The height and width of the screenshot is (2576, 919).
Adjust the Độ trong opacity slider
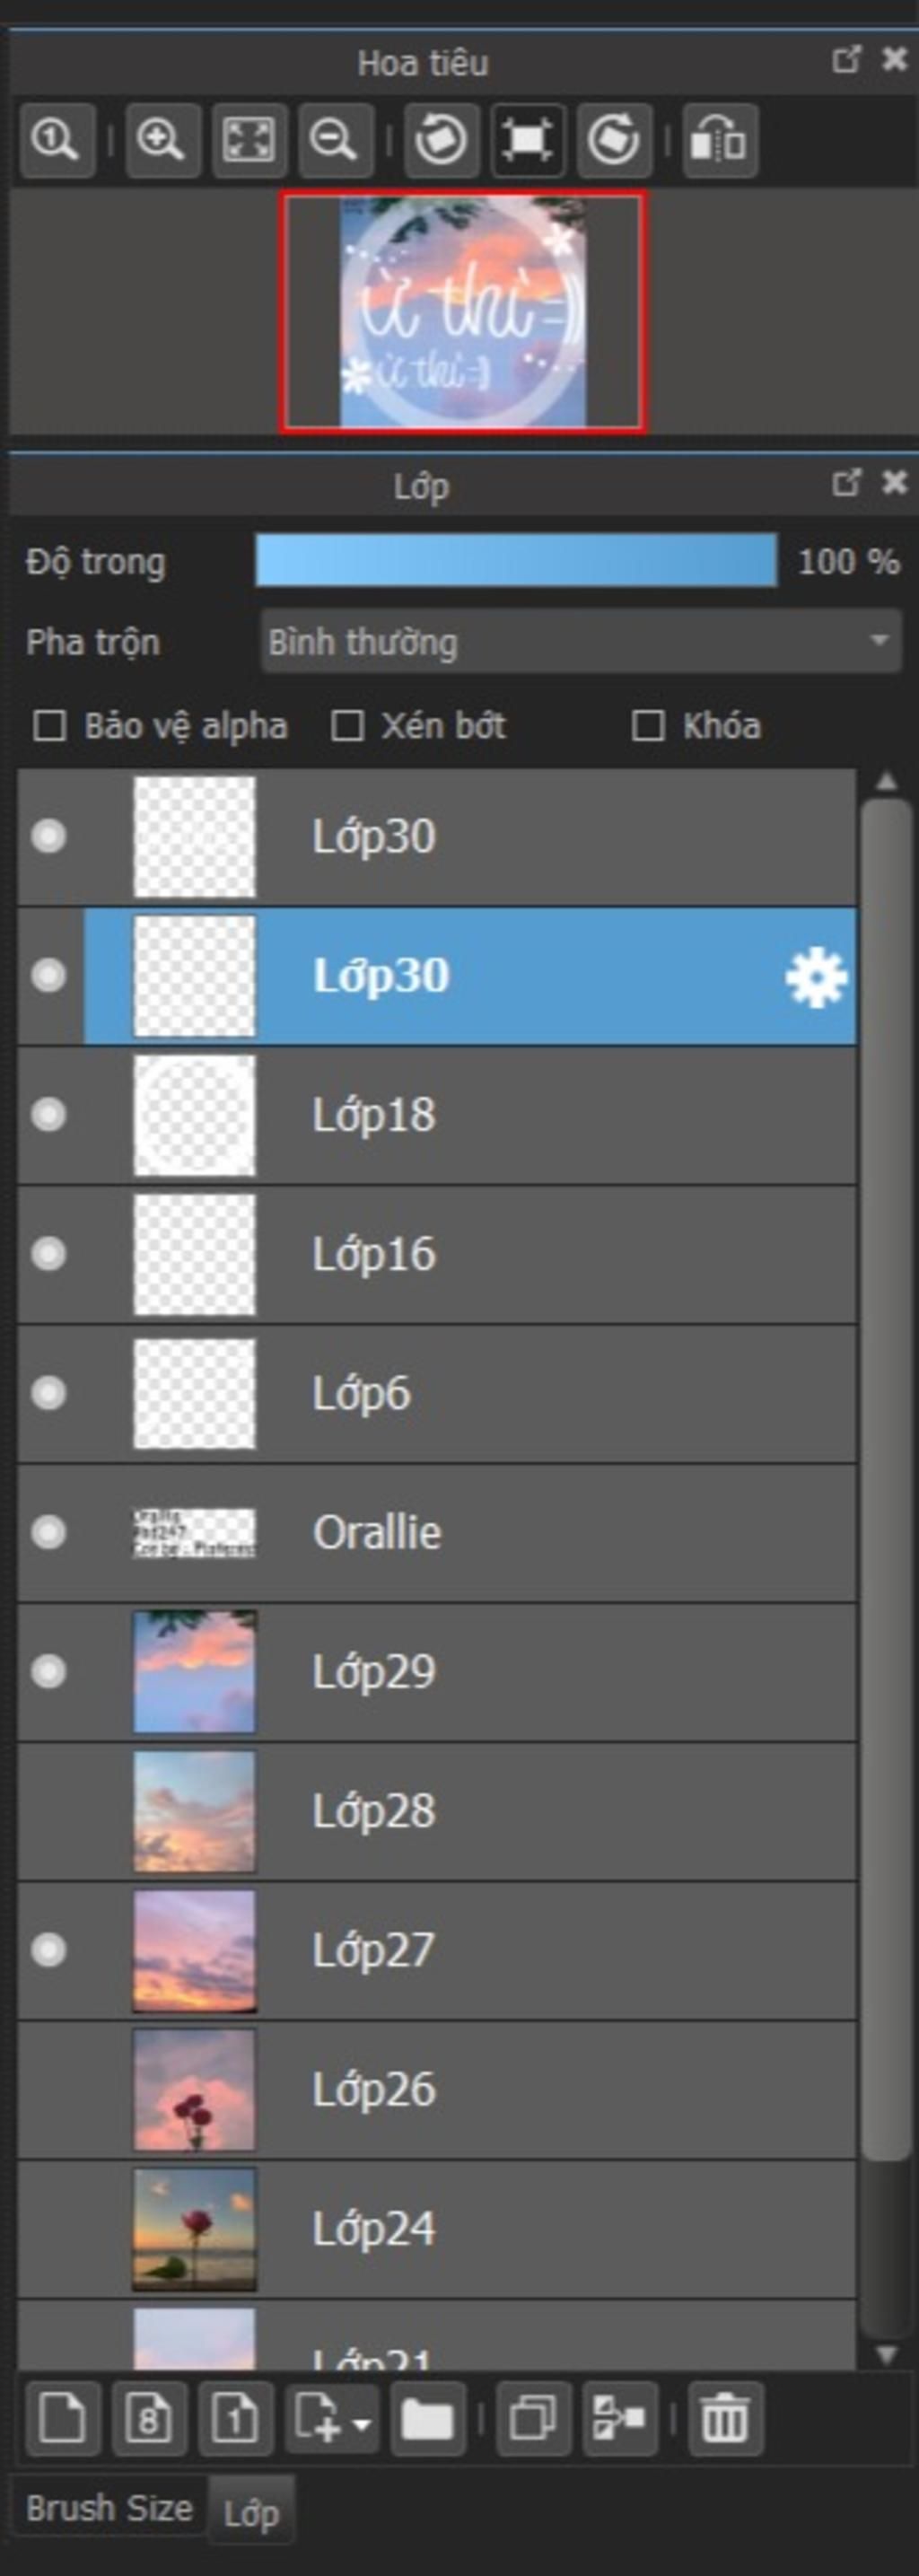tap(516, 561)
